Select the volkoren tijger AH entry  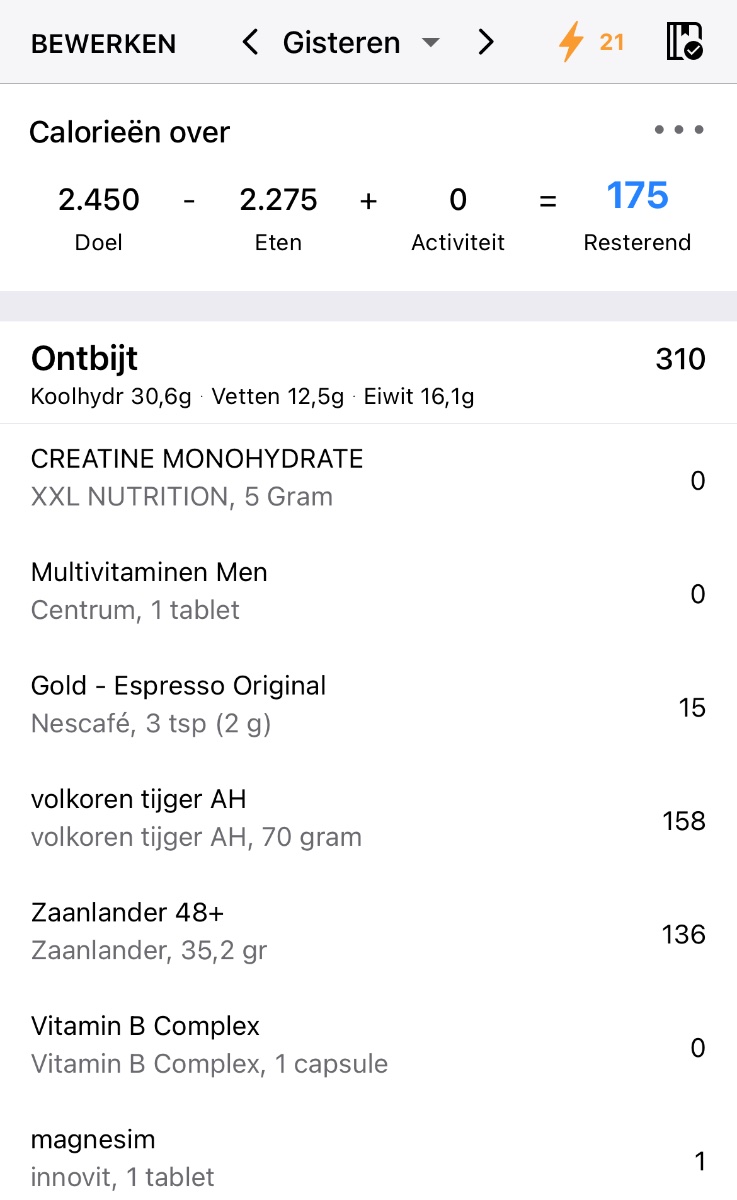196,817
